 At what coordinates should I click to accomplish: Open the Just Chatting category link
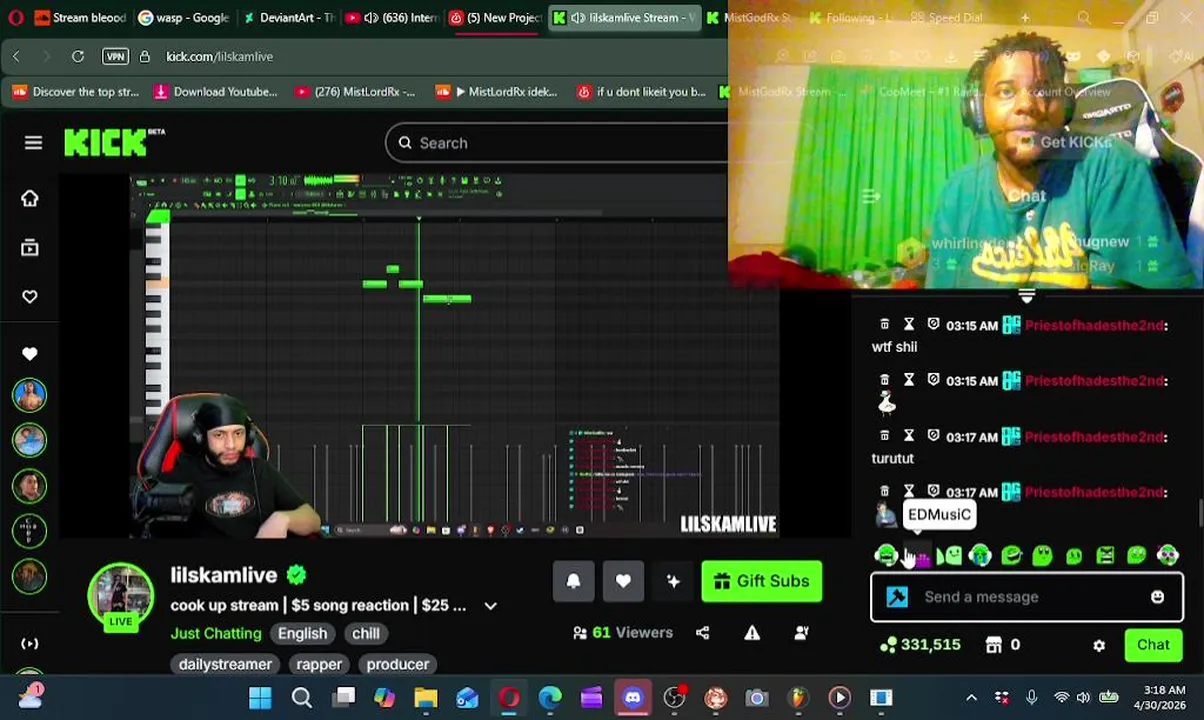pos(216,633)
